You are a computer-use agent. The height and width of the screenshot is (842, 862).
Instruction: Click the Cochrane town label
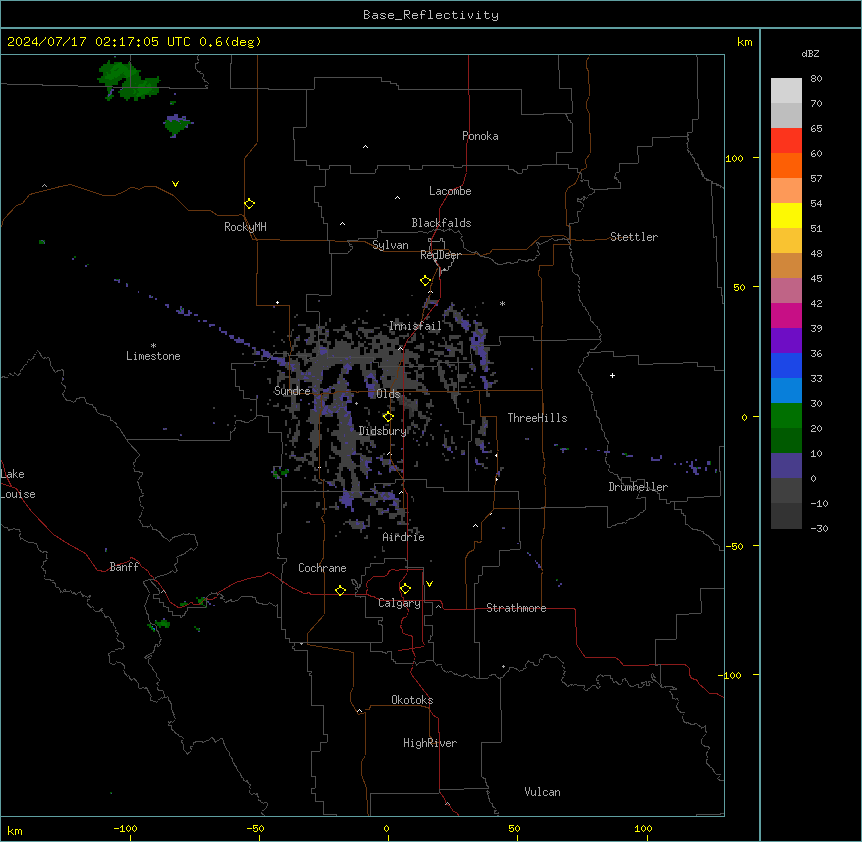[x=322, y=568]
